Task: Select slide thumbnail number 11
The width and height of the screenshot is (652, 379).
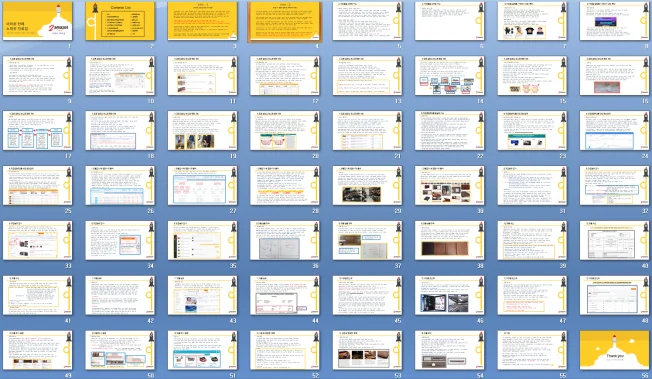Action: point(203,76)
